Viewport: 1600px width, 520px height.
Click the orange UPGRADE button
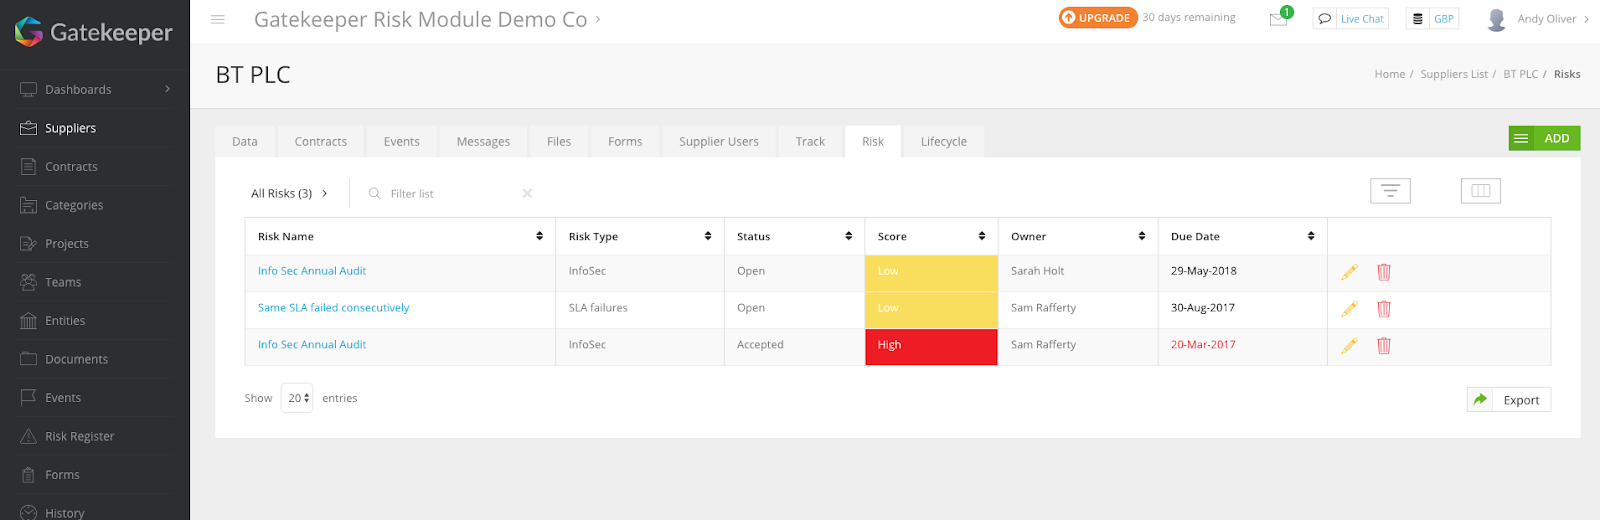pos(1098,18)
